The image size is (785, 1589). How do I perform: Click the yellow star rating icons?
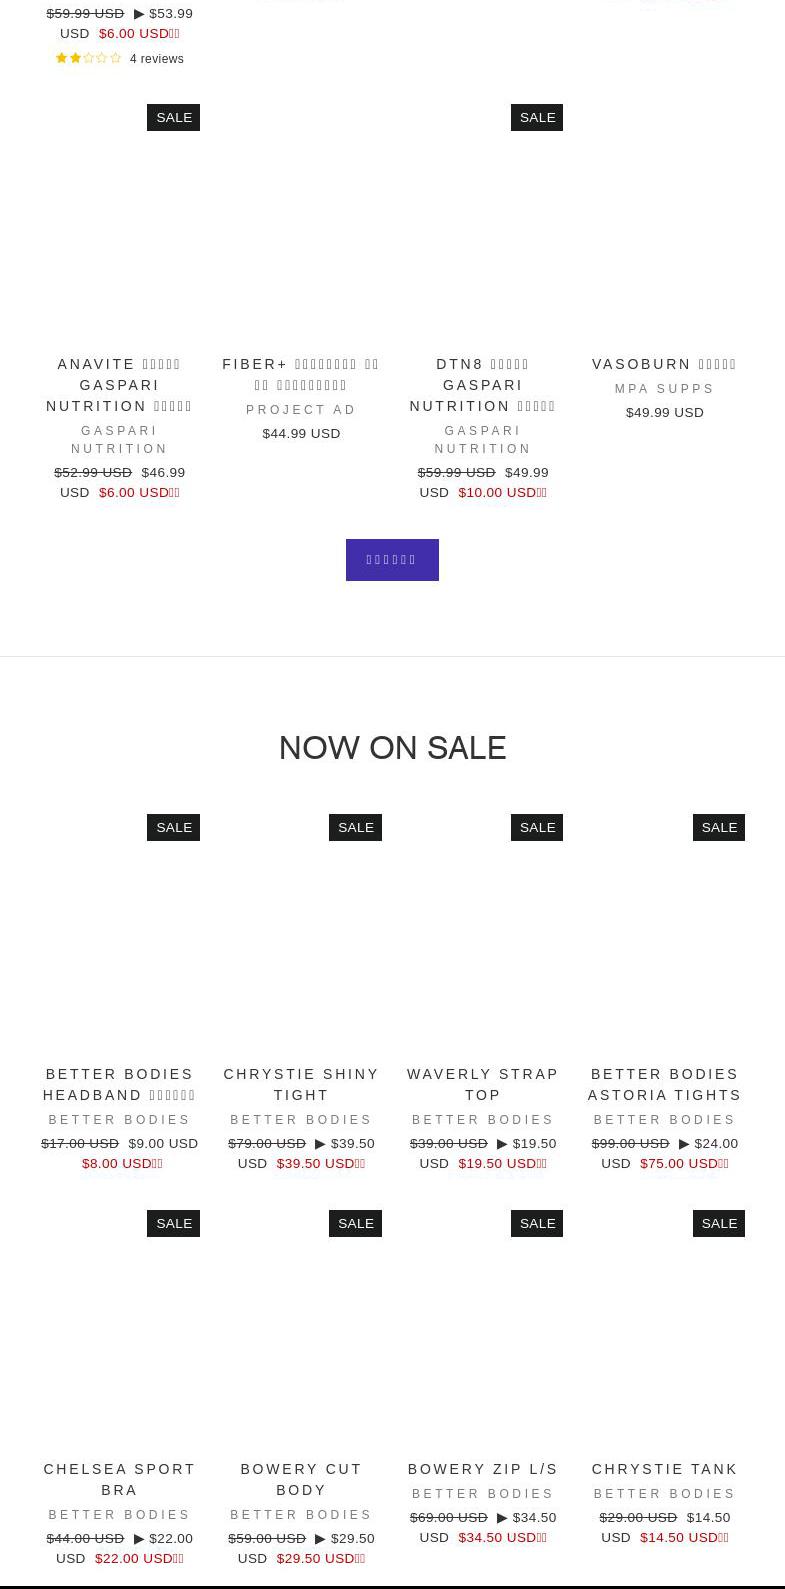[x=88, y=59]
